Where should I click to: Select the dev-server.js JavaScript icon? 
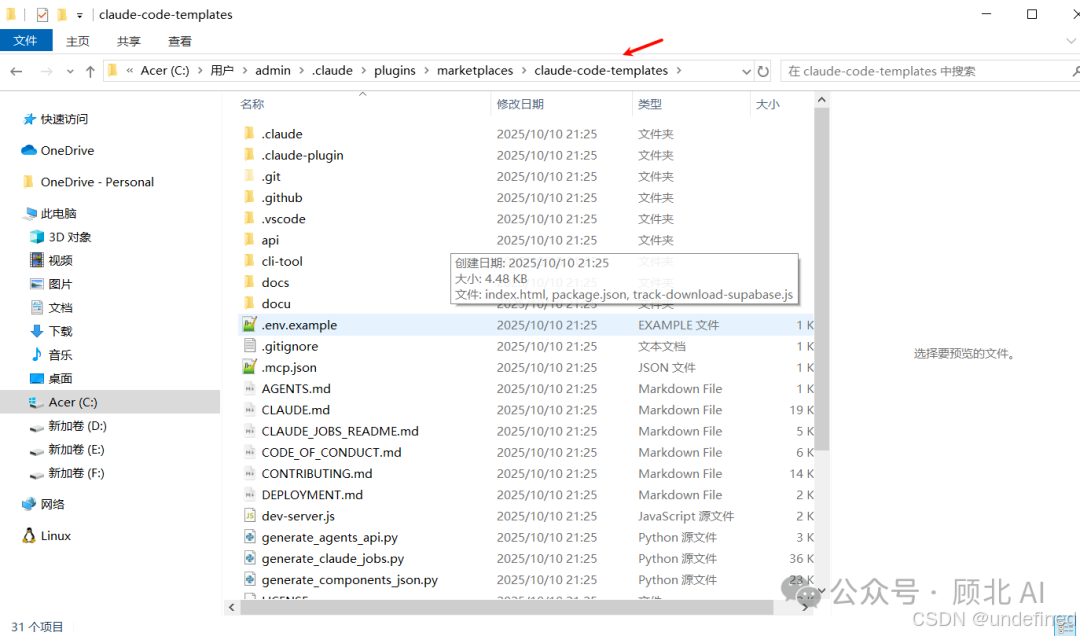coord(249,516)
